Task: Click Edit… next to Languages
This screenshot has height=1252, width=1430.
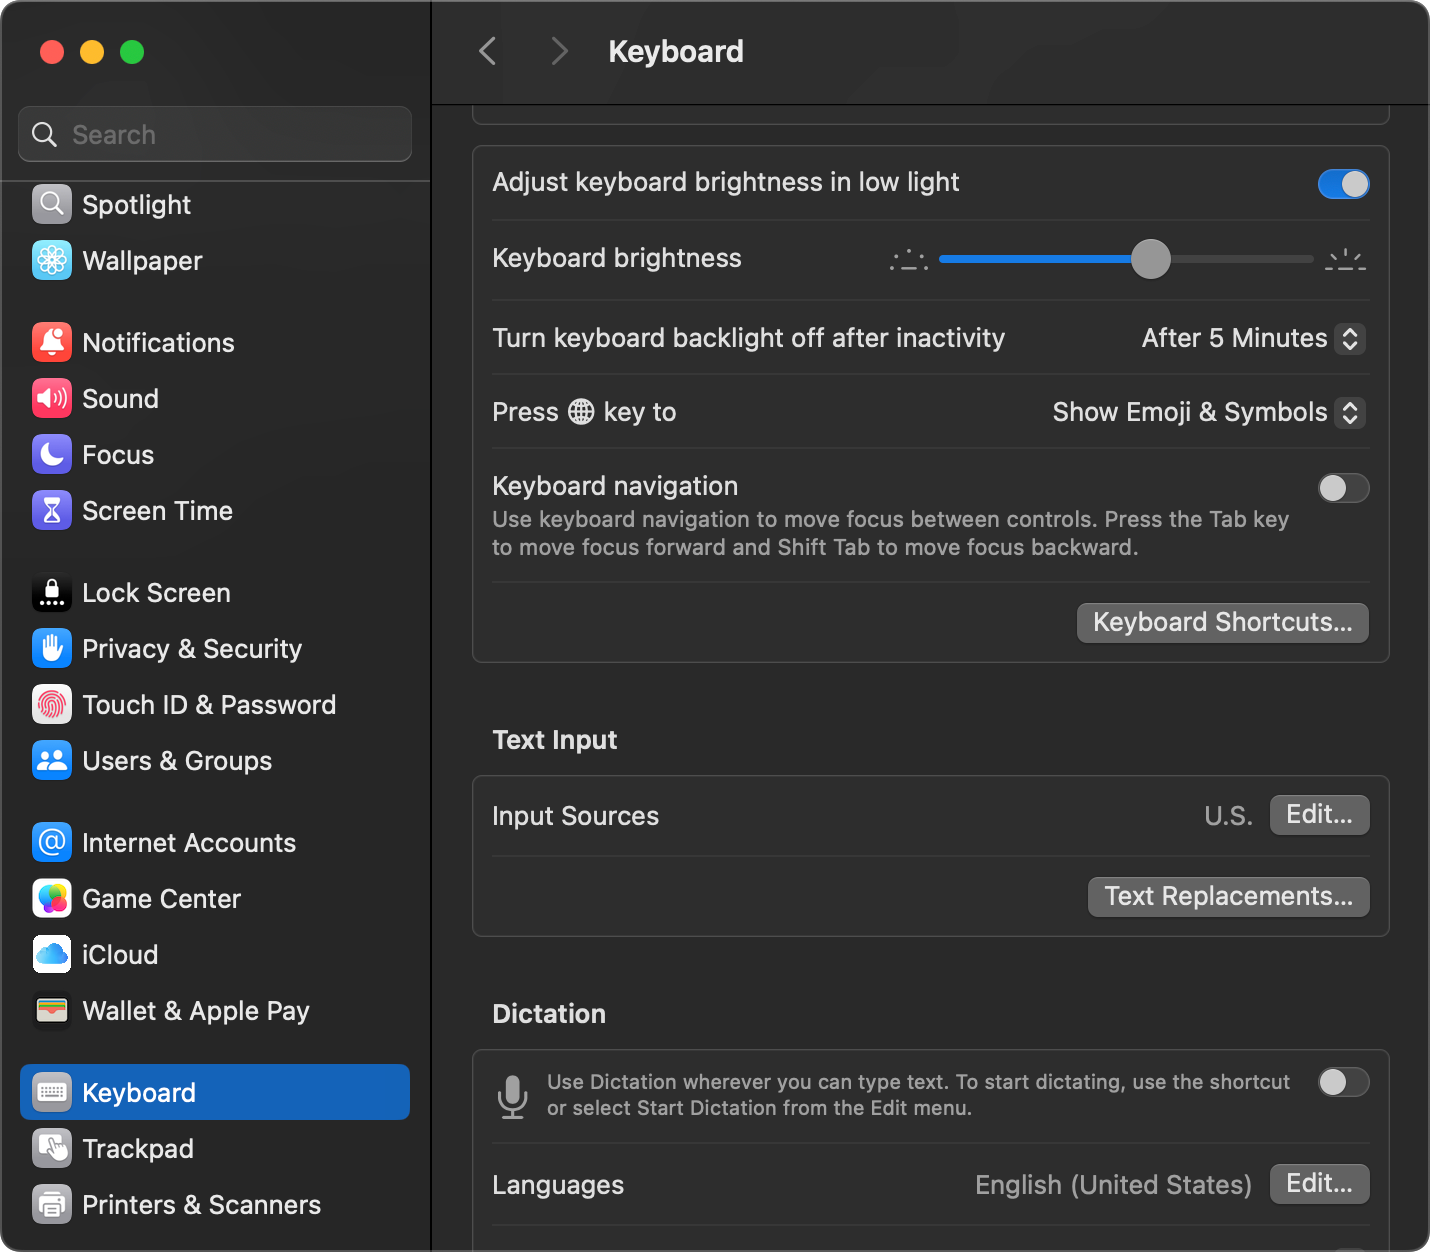Action: tap(1320, 1184)
